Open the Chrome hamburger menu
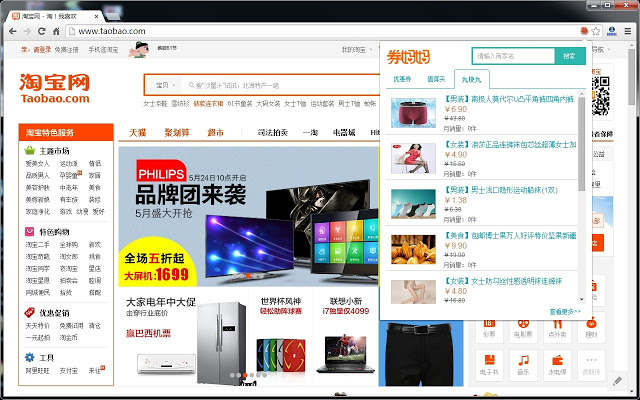Screen dimensions: 640x400 click(628, 31)
